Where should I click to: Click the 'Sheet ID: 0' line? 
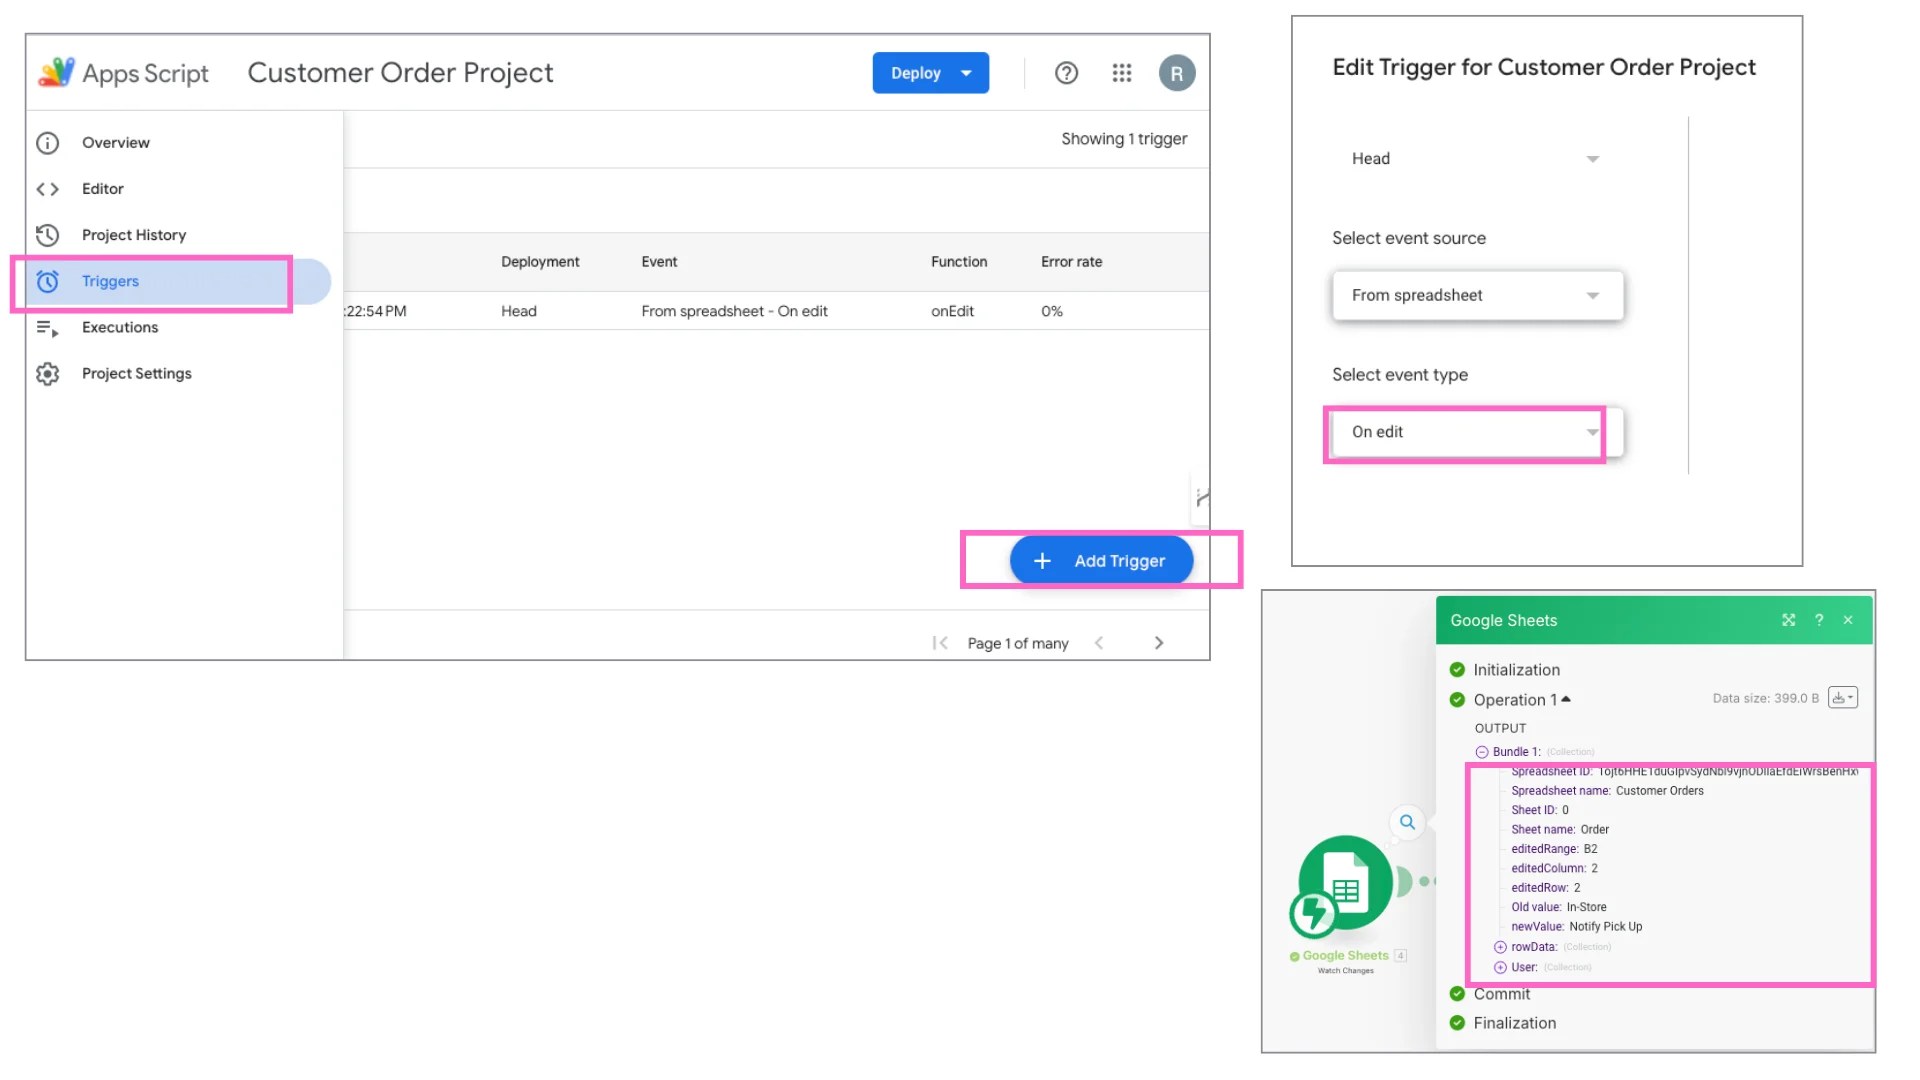(x=1540, y=810)
